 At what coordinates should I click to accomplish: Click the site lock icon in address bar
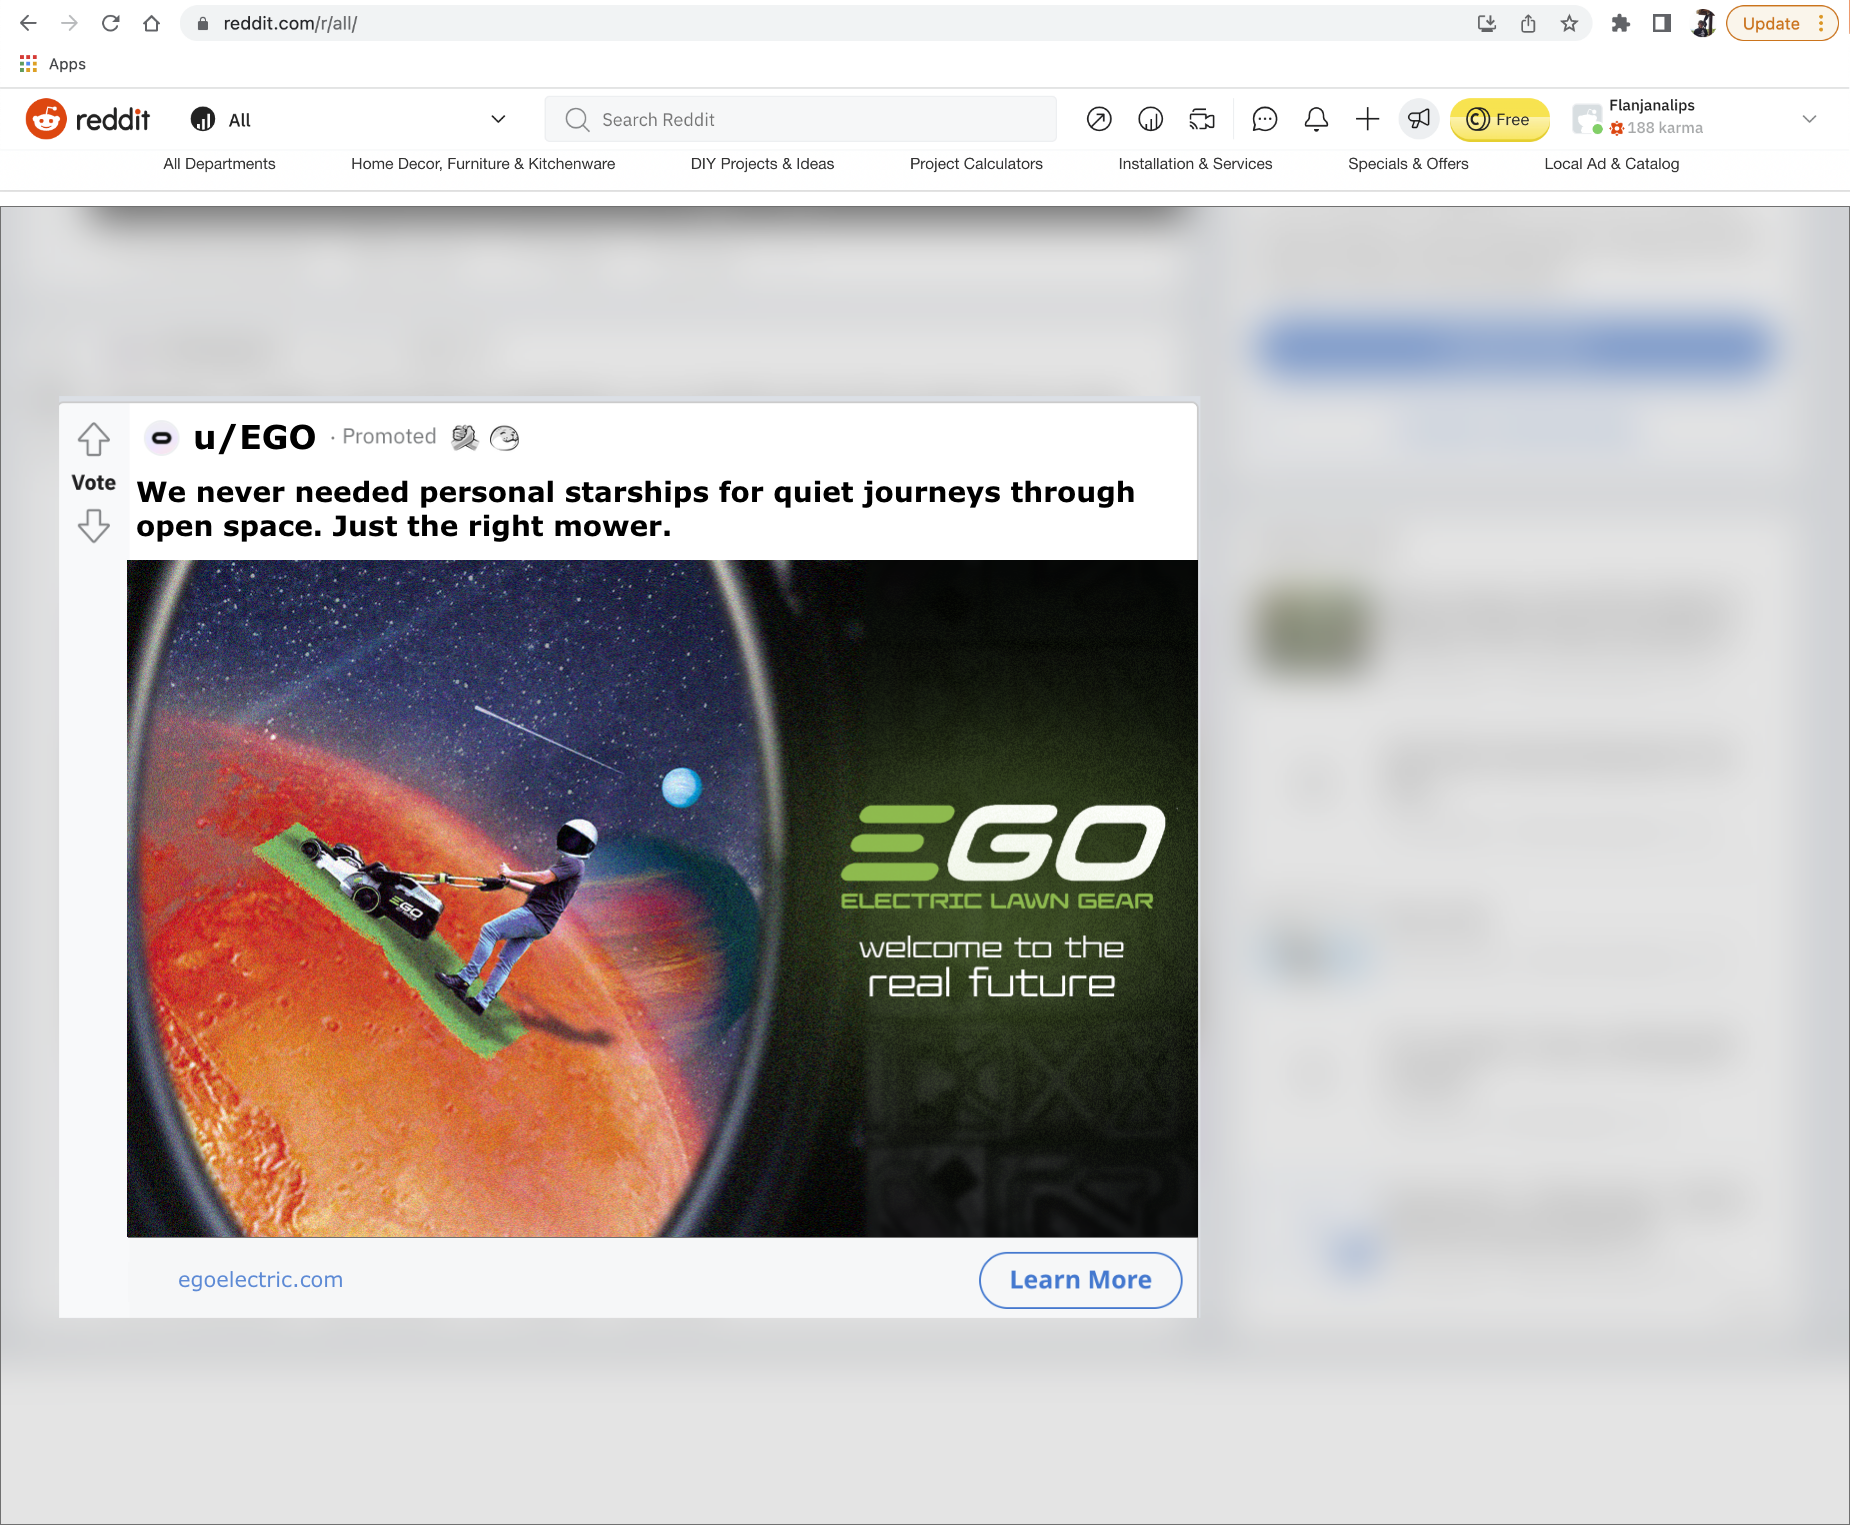203,23
